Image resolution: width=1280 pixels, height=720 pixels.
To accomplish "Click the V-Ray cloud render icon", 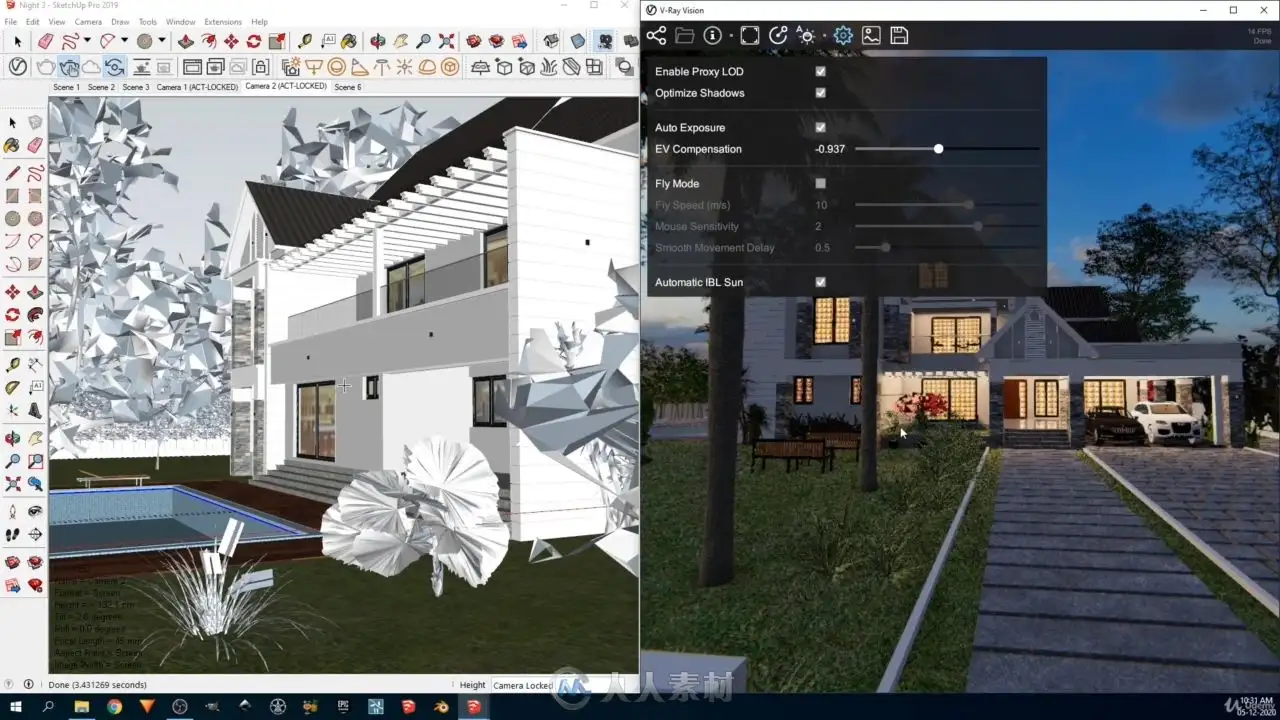I will point(90,68).
